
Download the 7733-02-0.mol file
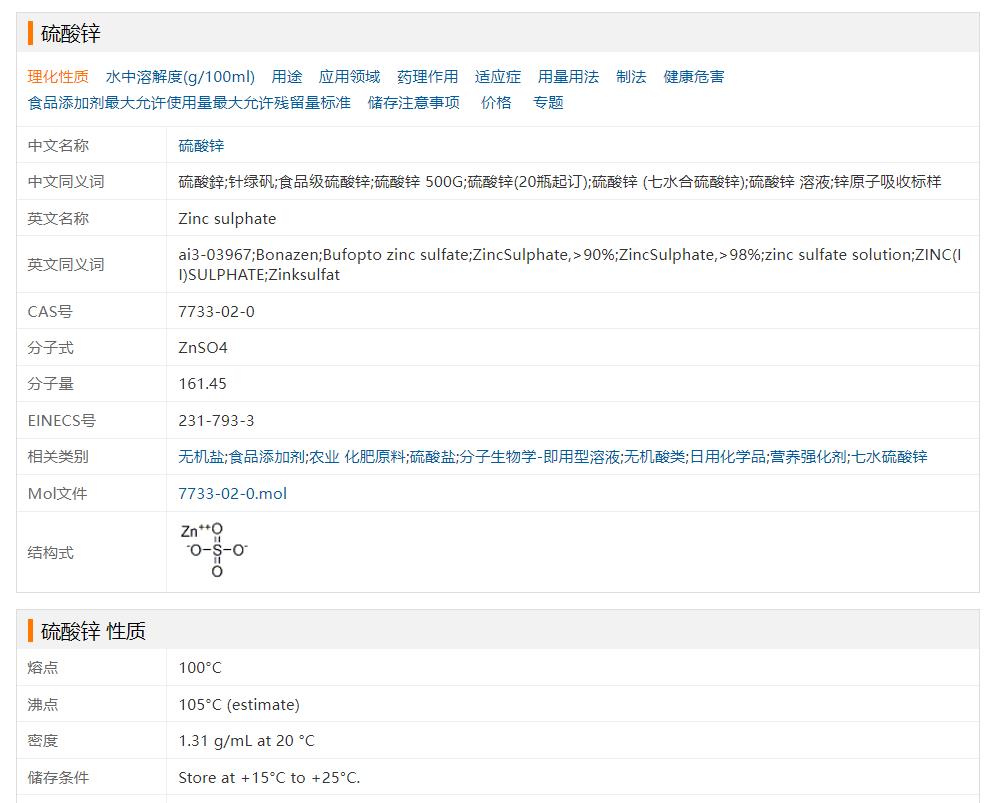tap(232, 494)
